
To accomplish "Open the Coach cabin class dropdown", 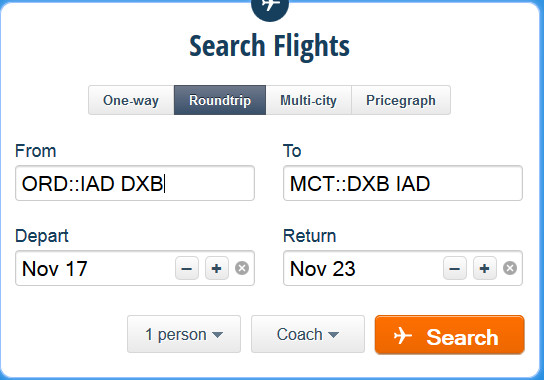I will coord(308,334).
